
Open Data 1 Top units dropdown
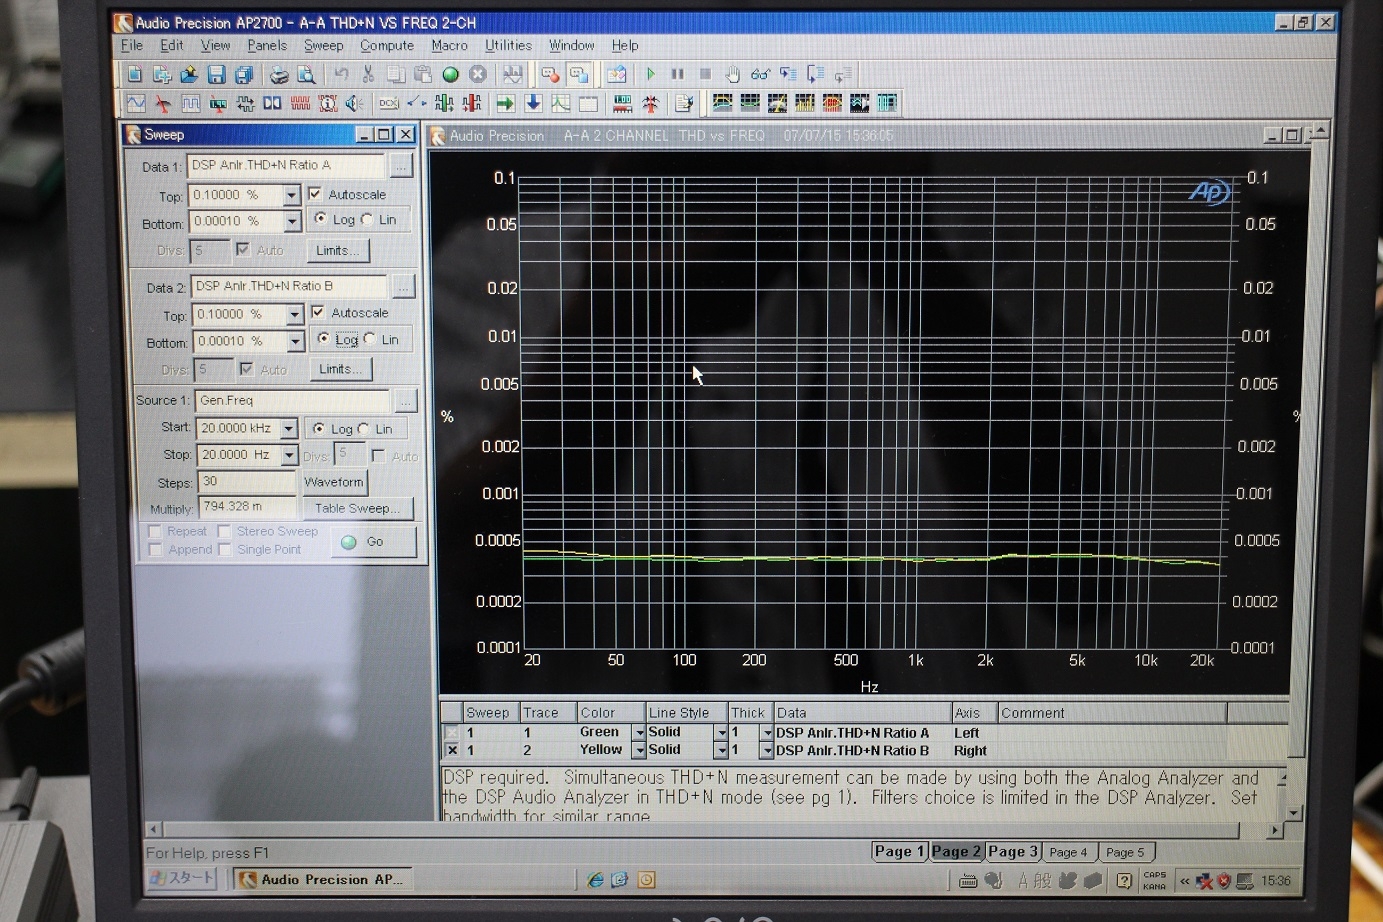pyautogui.click(x=292, y=195)
